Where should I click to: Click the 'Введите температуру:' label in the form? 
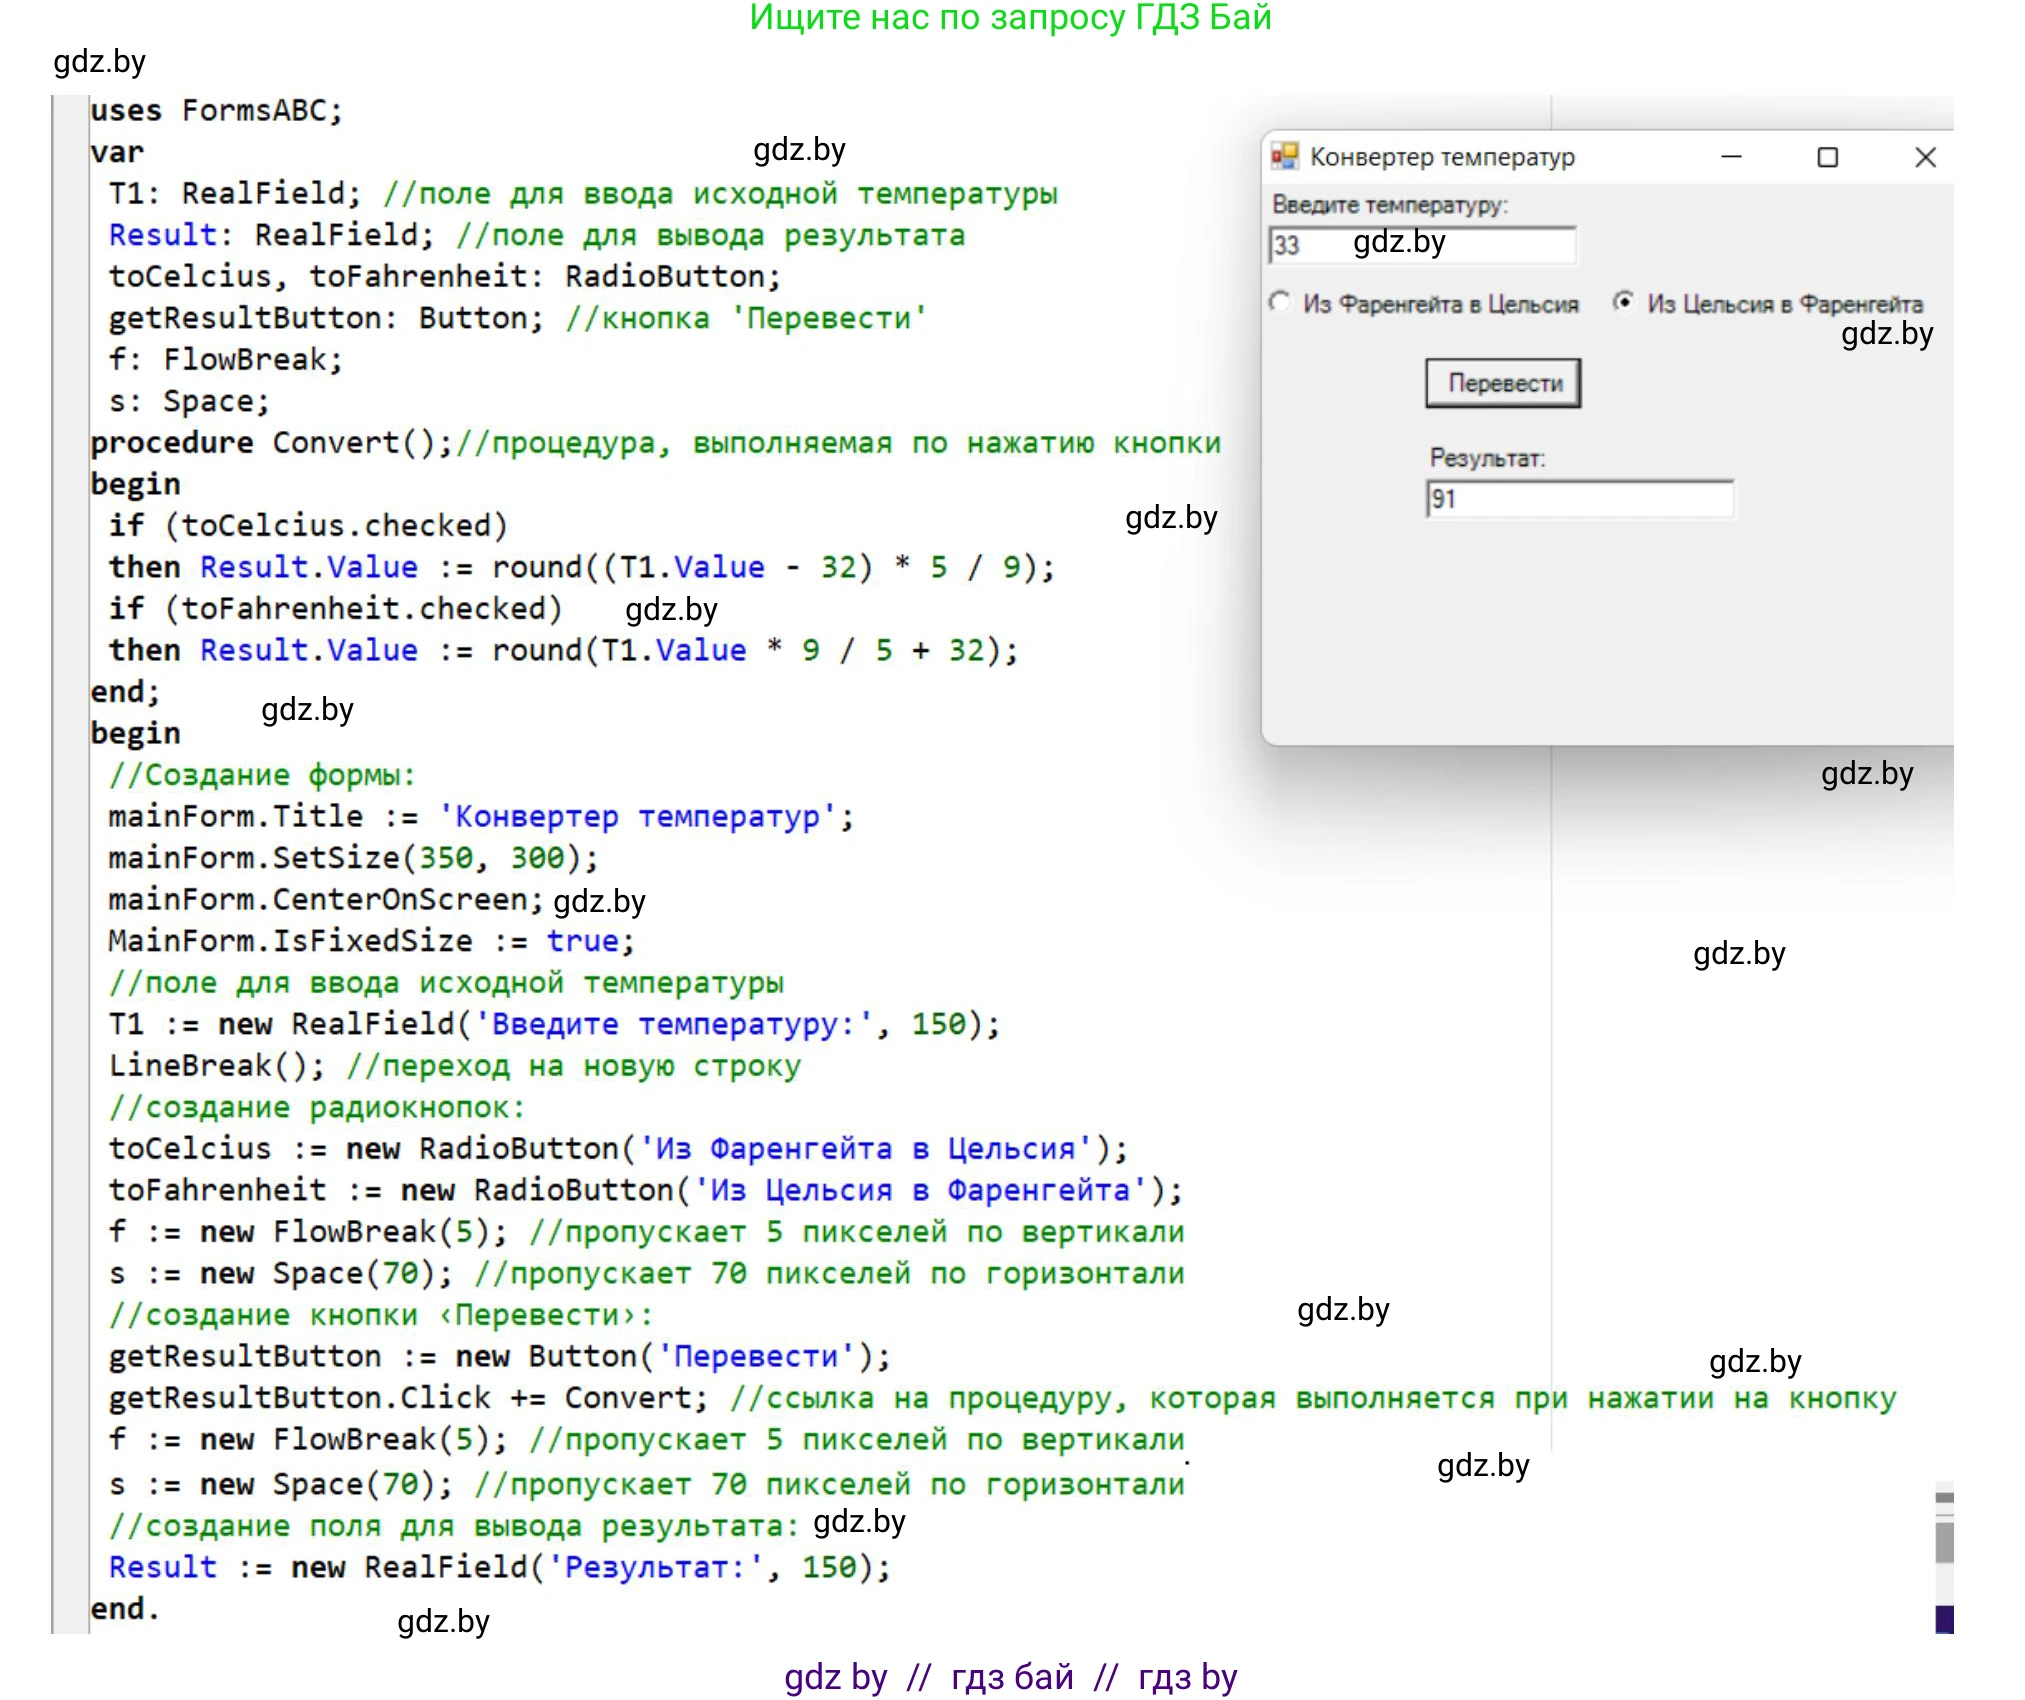pos(1389,205)
